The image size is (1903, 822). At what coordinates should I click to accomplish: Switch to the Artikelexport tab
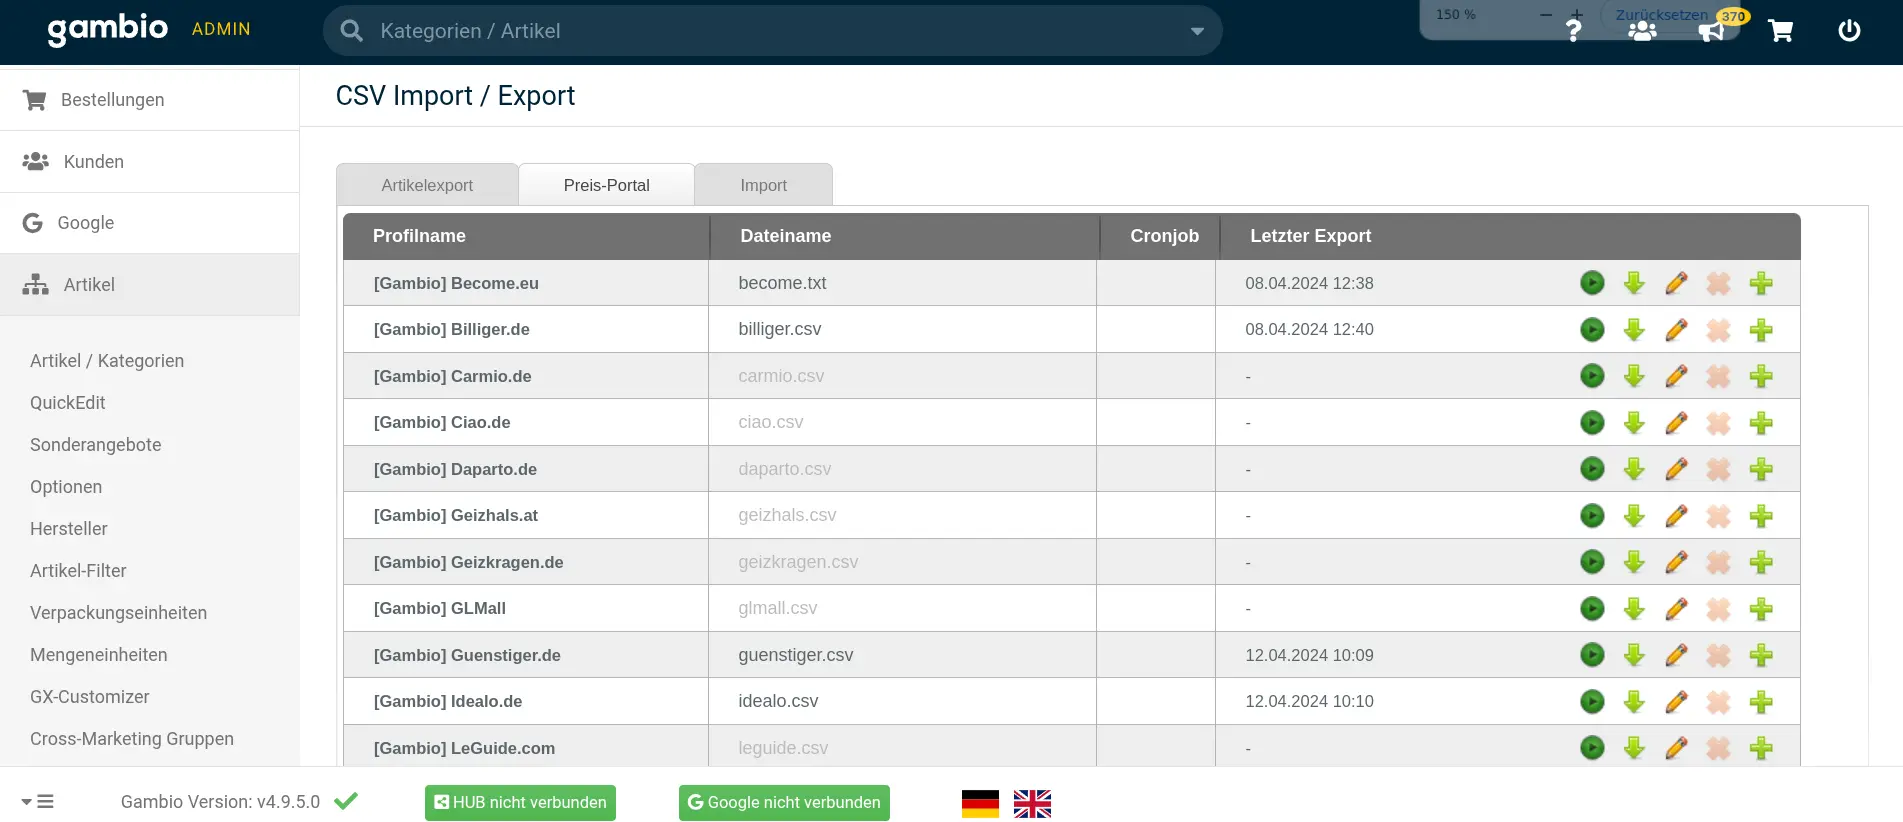(x=427, y=185)
